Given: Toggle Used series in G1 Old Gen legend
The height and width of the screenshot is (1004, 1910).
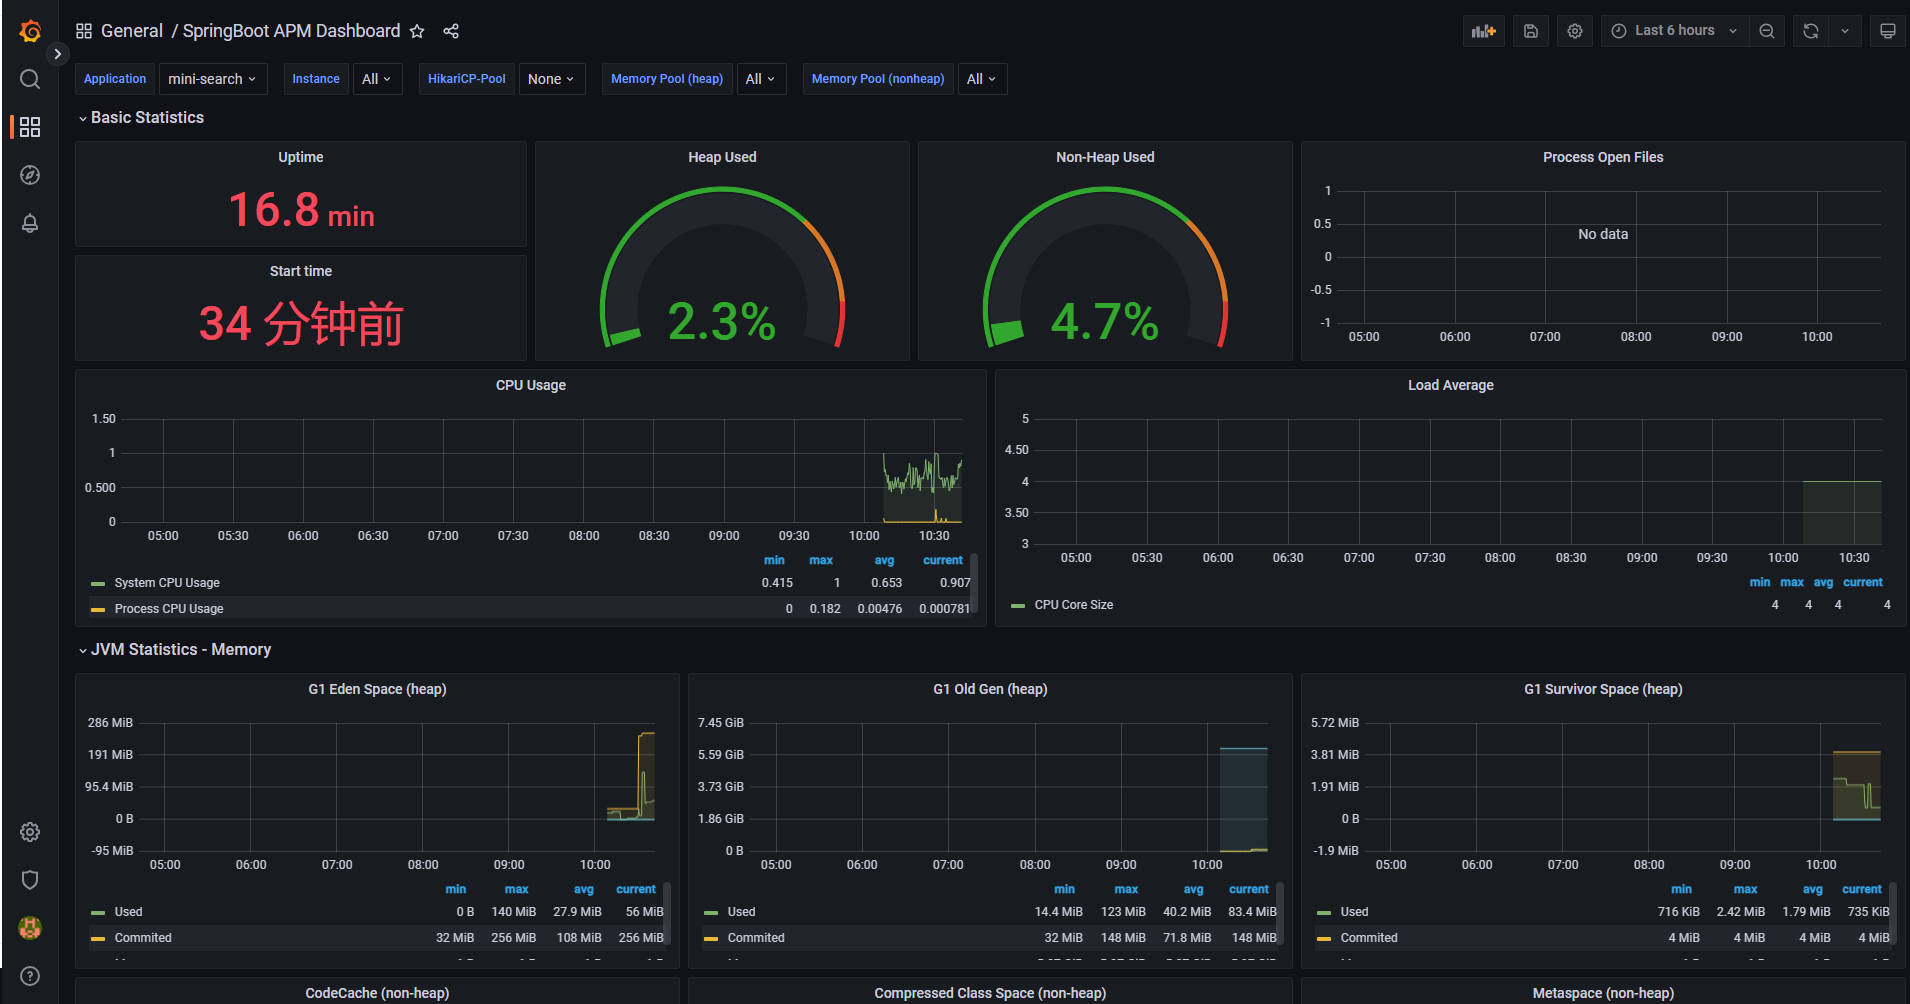Looking at the screenshot, I should pos(741,912).
